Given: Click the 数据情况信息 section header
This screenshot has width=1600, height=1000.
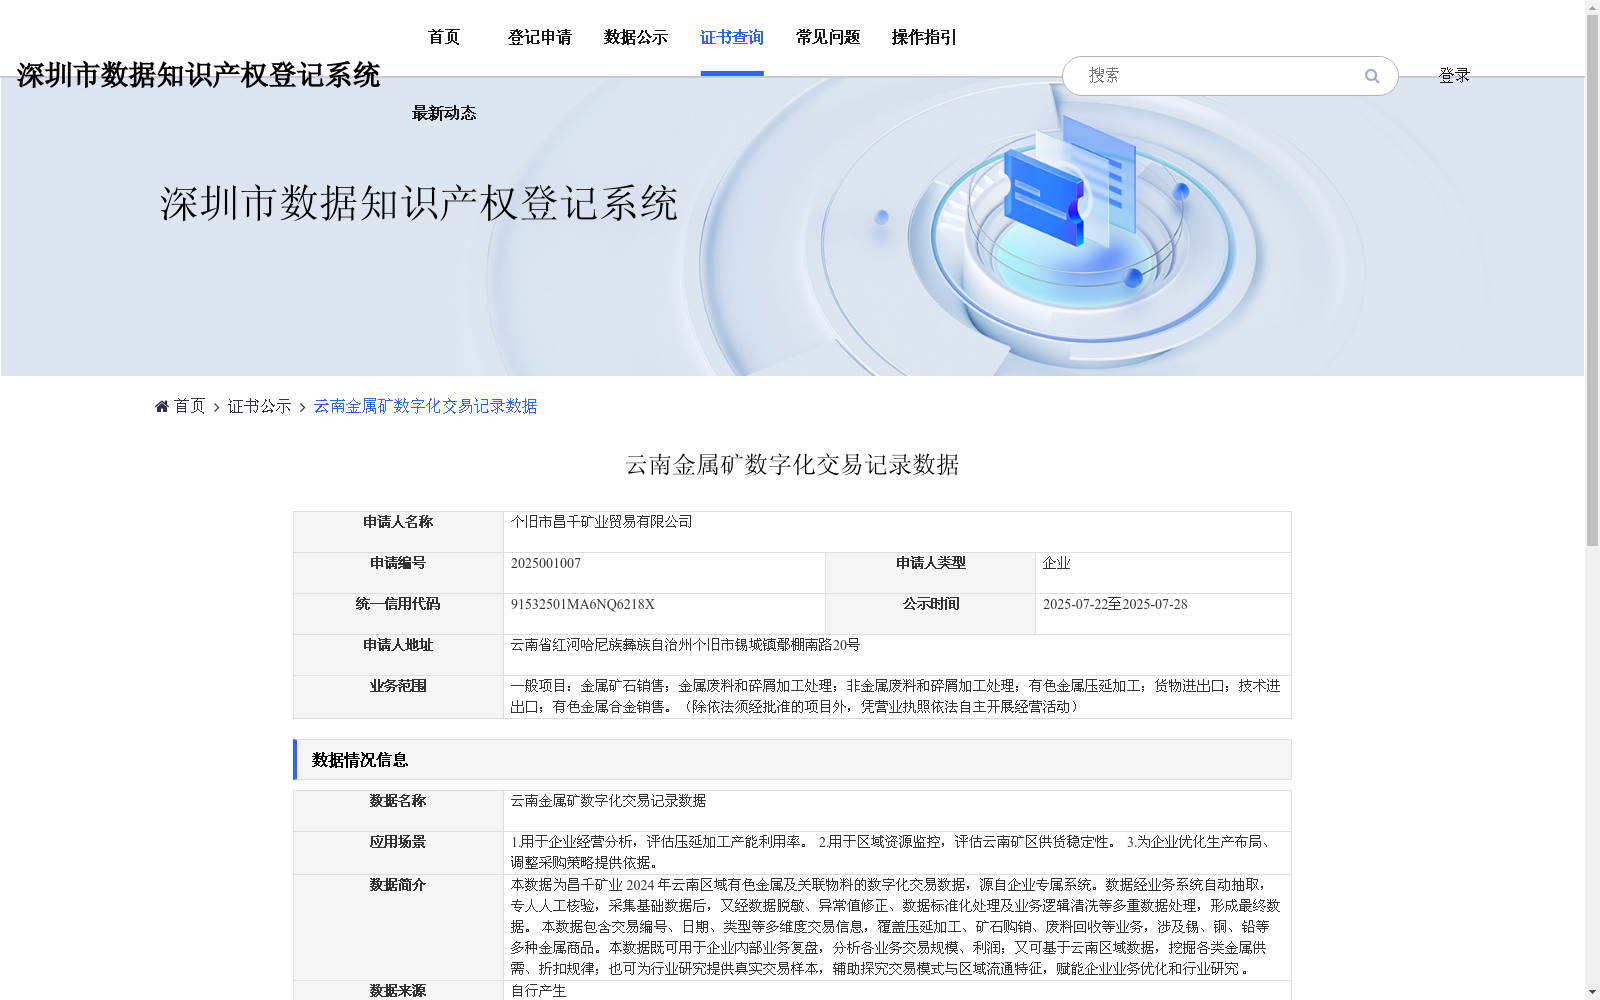Looking at the screenshot, I should (x=360, y=760).
